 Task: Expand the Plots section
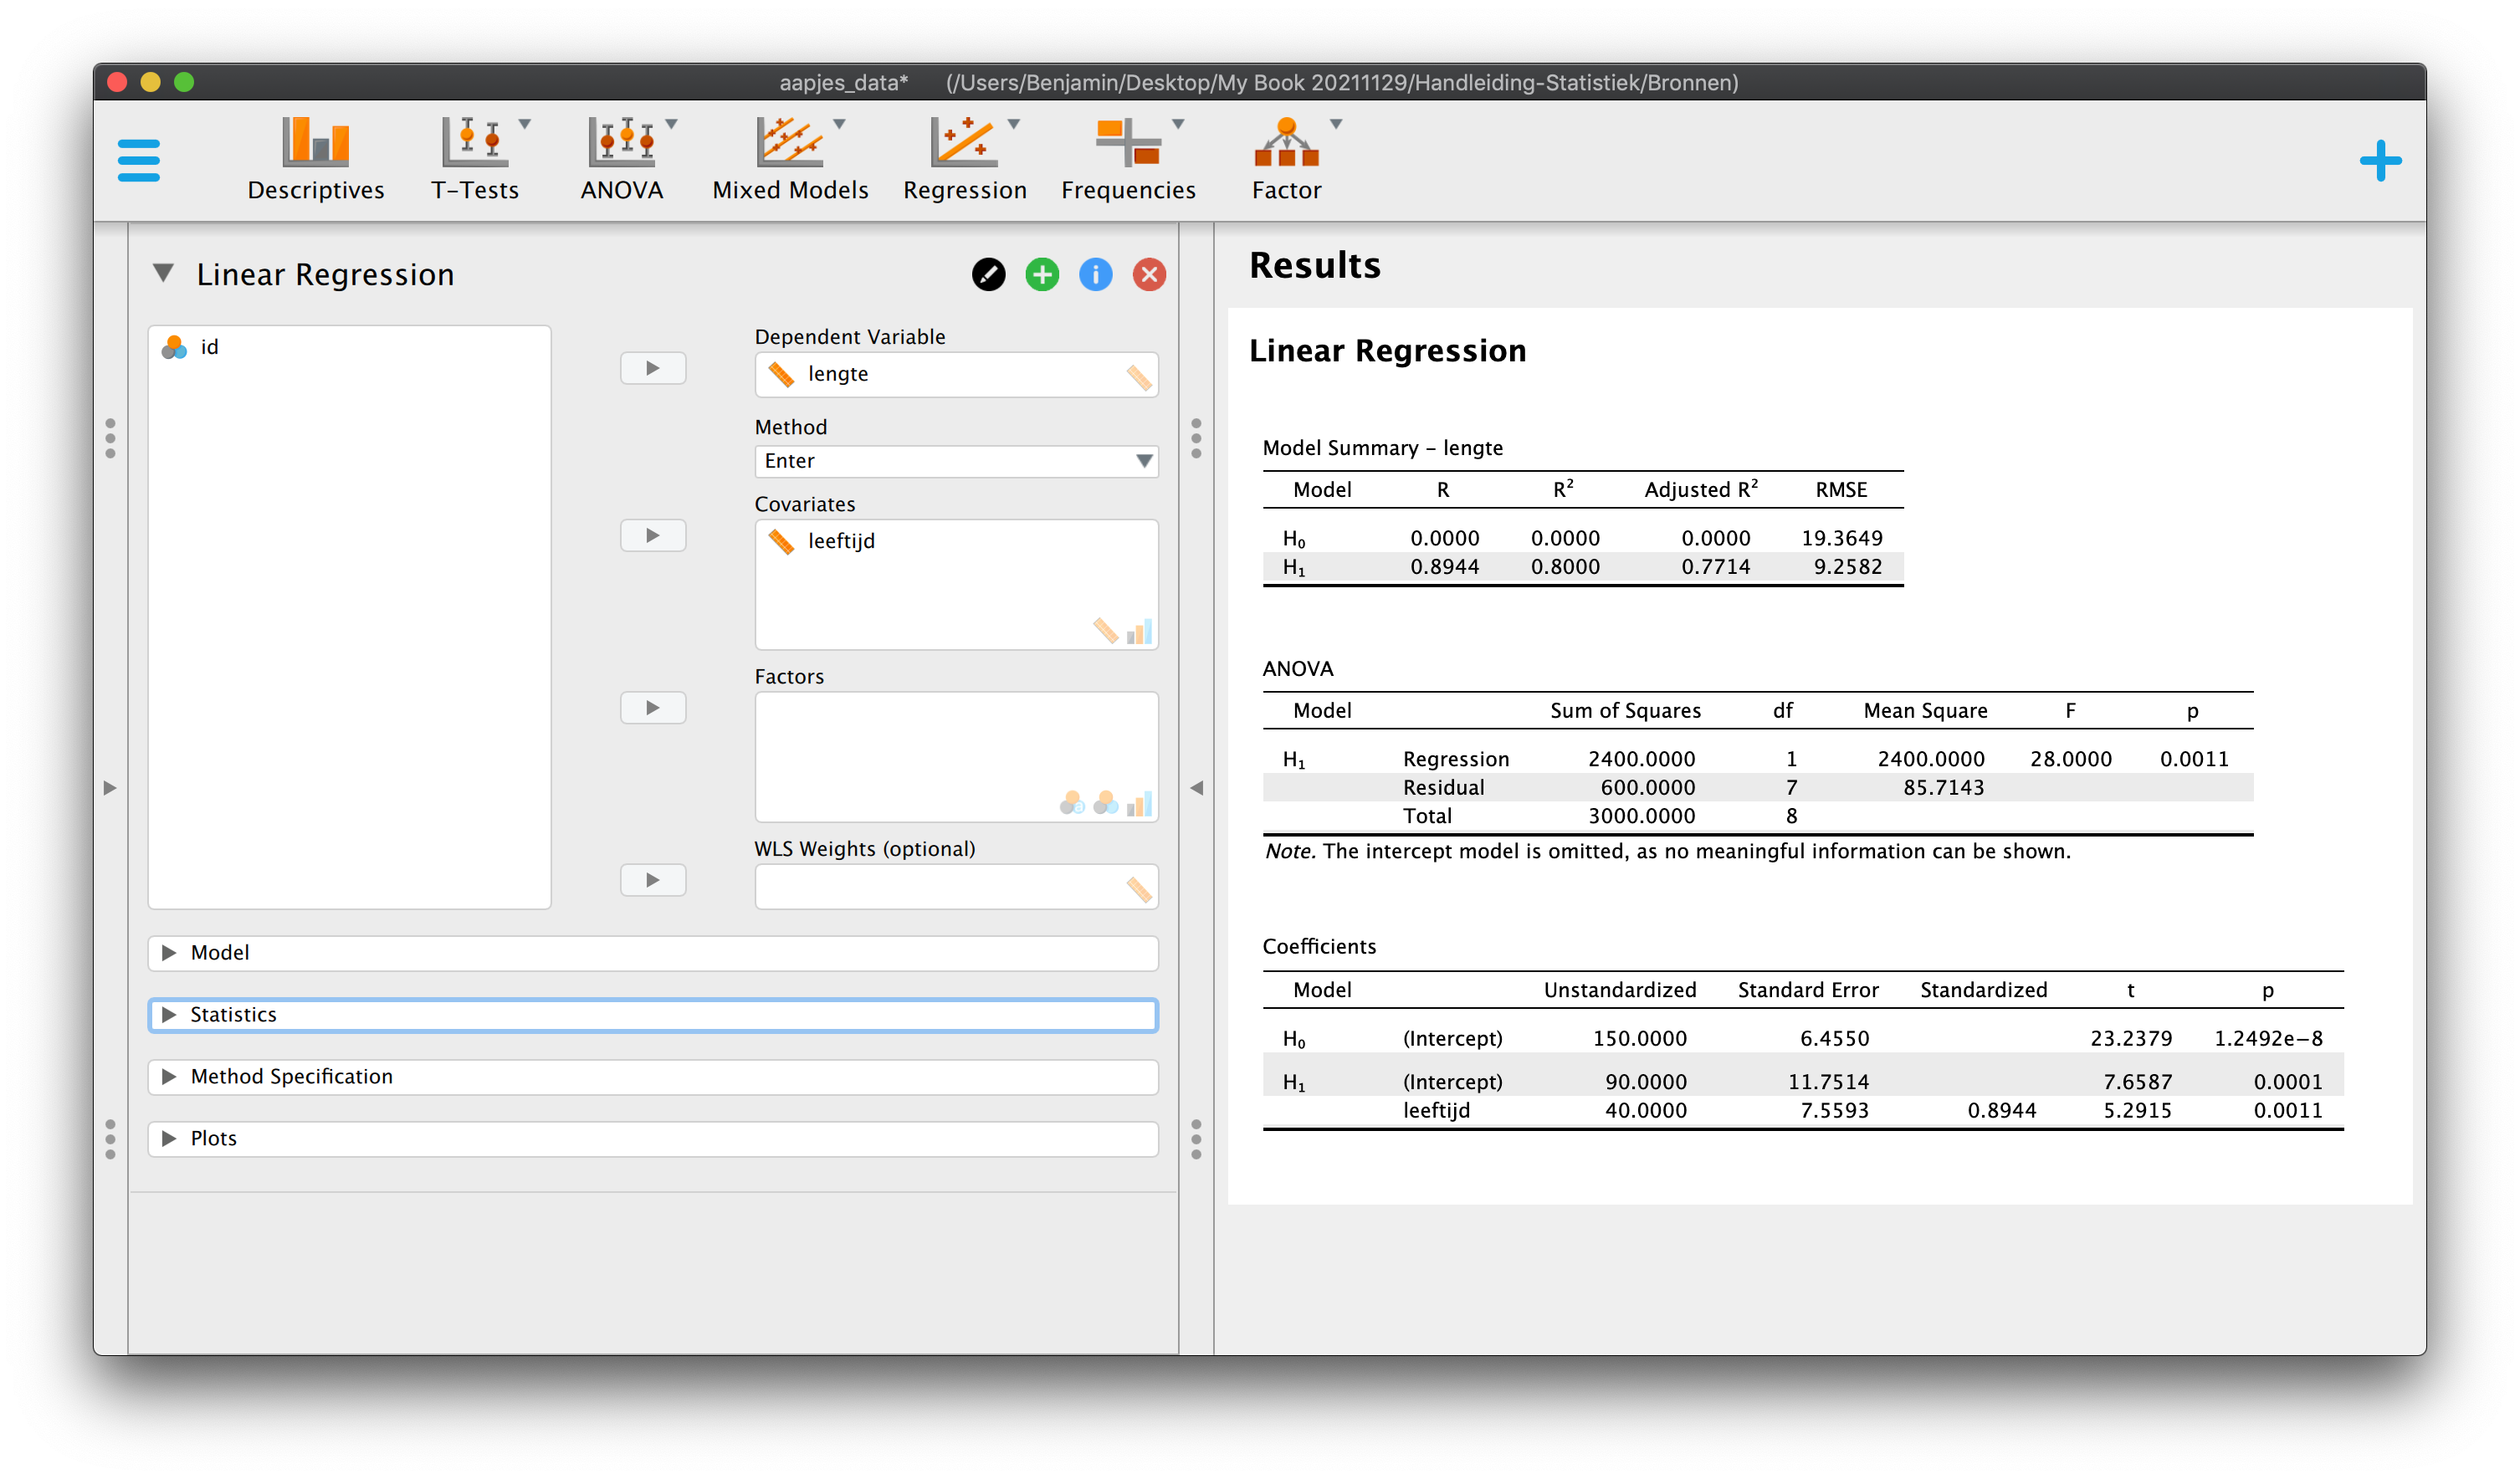pos(653,1138)
